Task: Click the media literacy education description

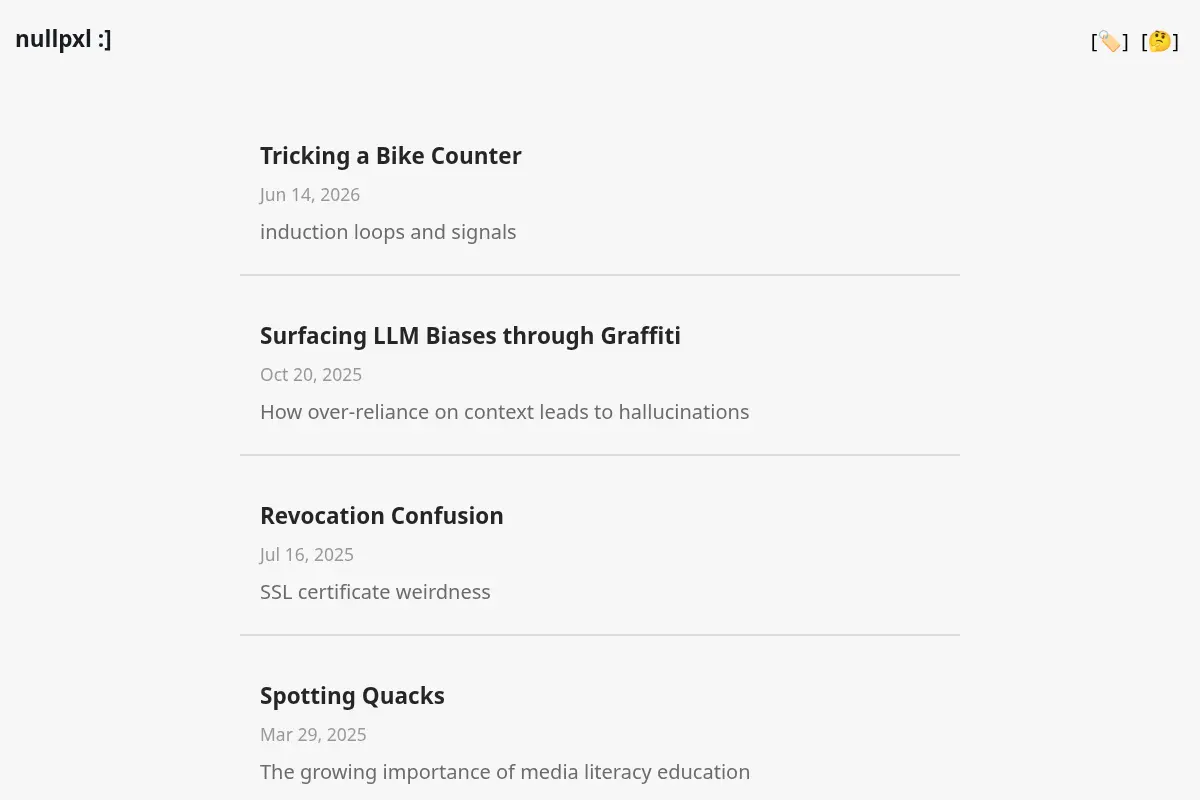Action: click(505, 772)
